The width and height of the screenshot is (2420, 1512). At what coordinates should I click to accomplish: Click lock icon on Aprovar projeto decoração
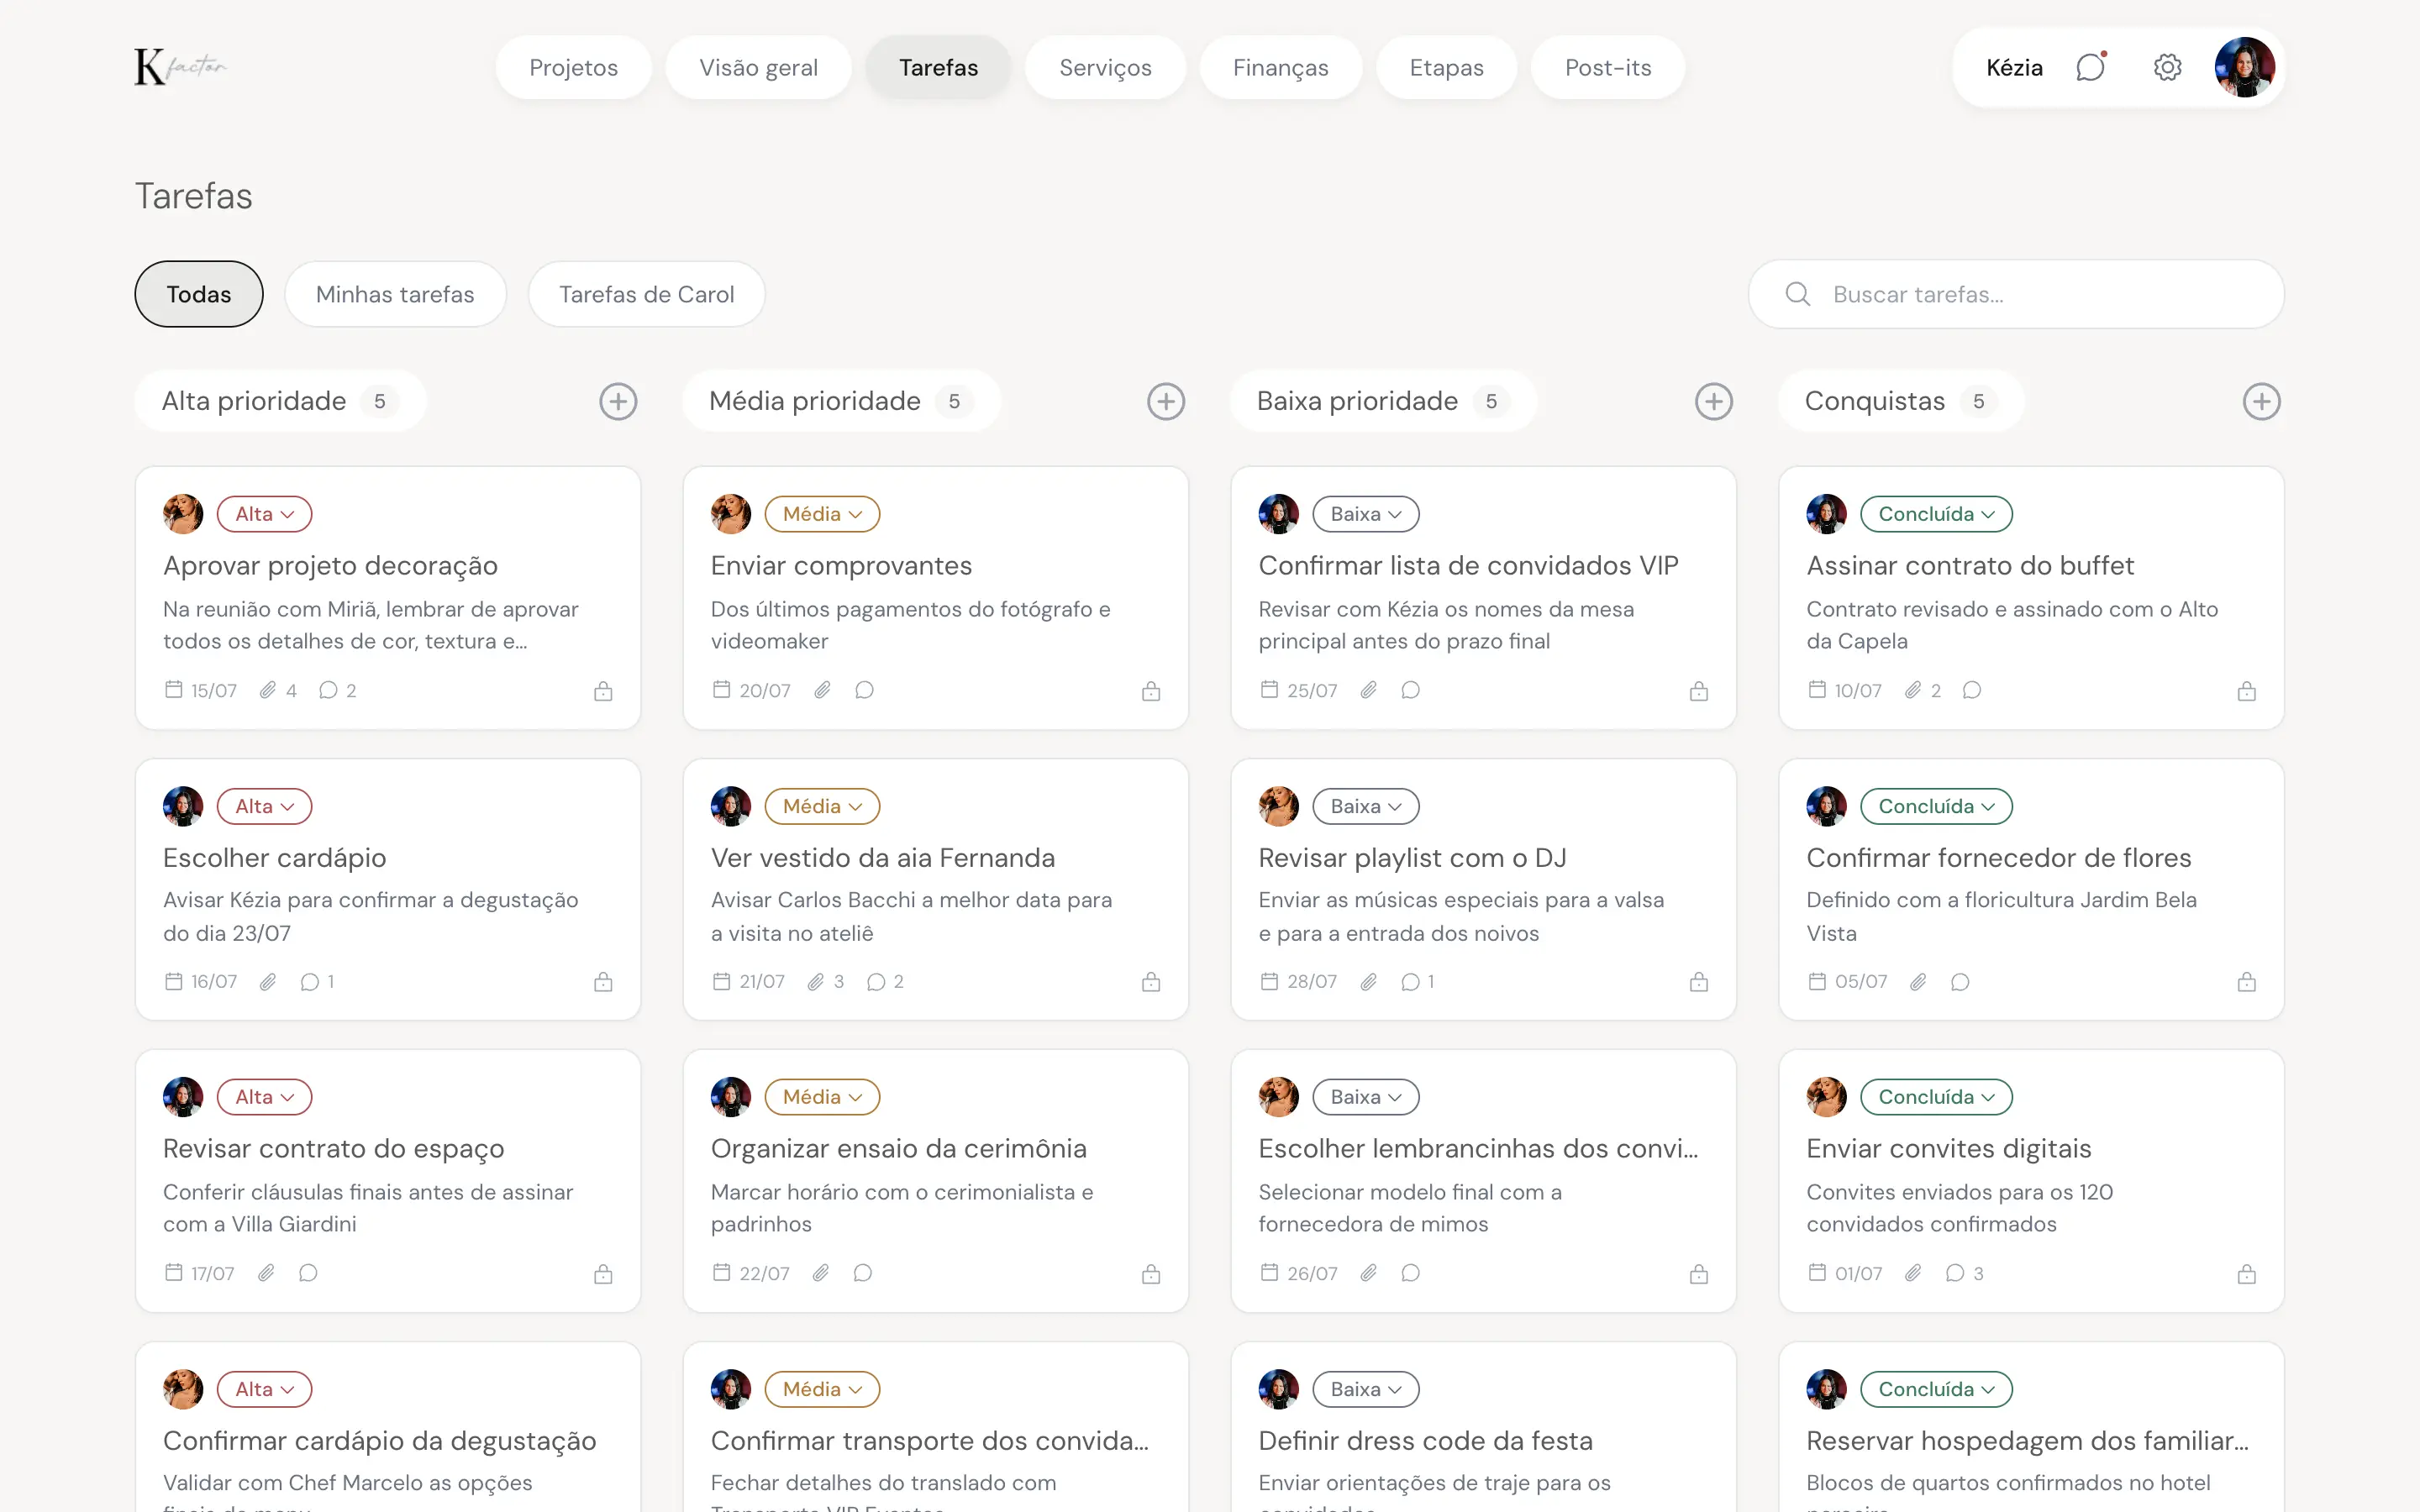pos(603,691)
